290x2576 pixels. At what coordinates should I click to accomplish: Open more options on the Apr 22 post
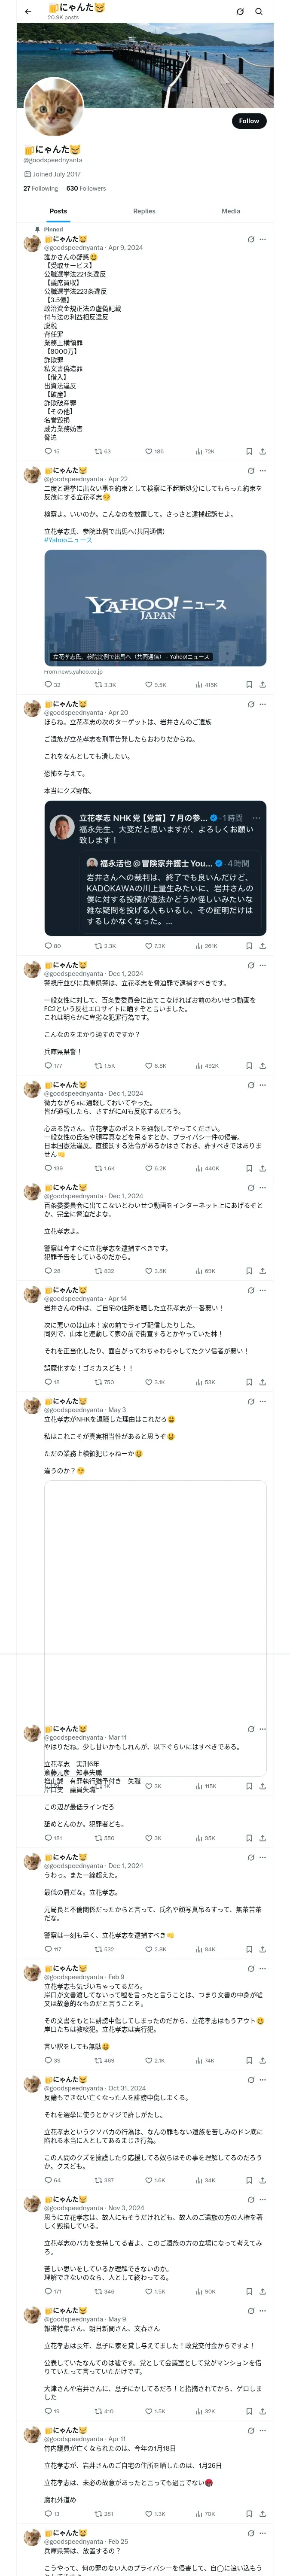(262, 470)
